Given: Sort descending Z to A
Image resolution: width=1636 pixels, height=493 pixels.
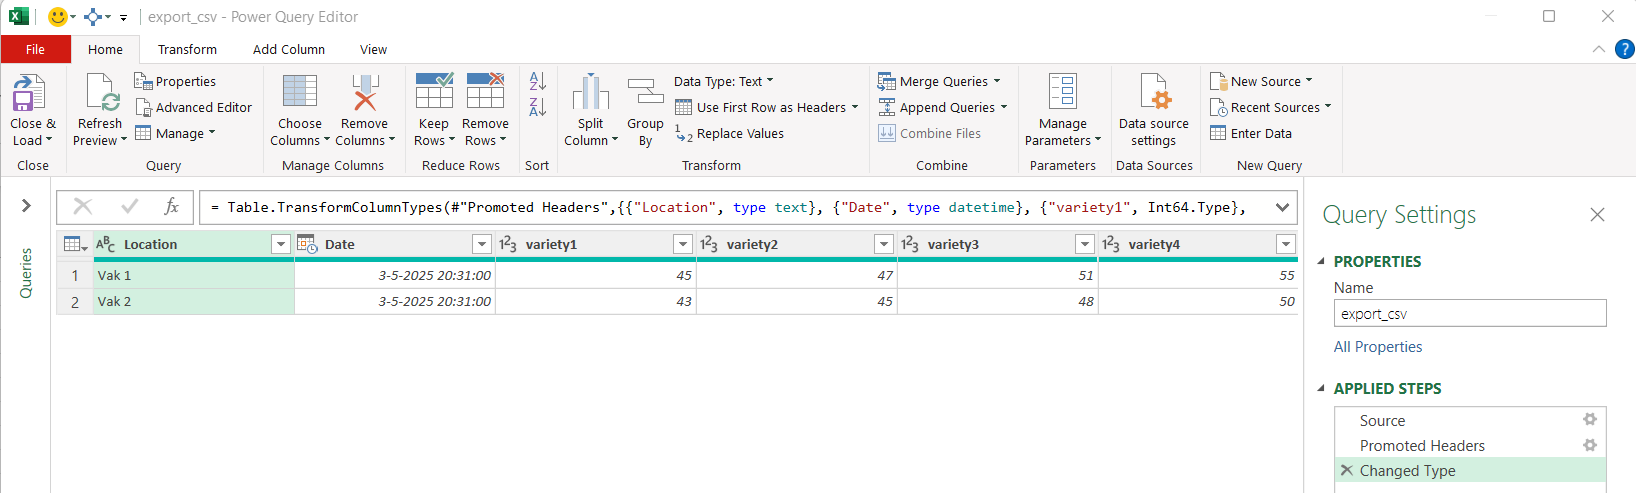Looking at the screenshot, I should (x=537, y=107).
